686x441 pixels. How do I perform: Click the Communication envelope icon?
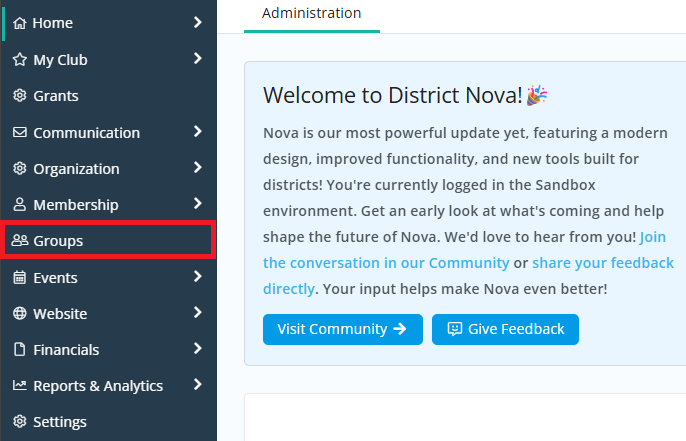(x=19, y=132)
